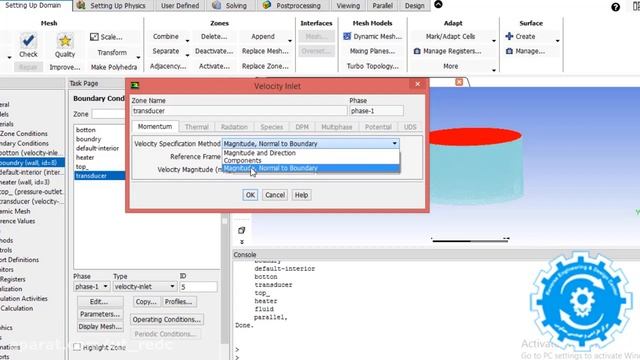640x360 pixels.
Task: Open the Thermal tab
Action: (196, 127)
